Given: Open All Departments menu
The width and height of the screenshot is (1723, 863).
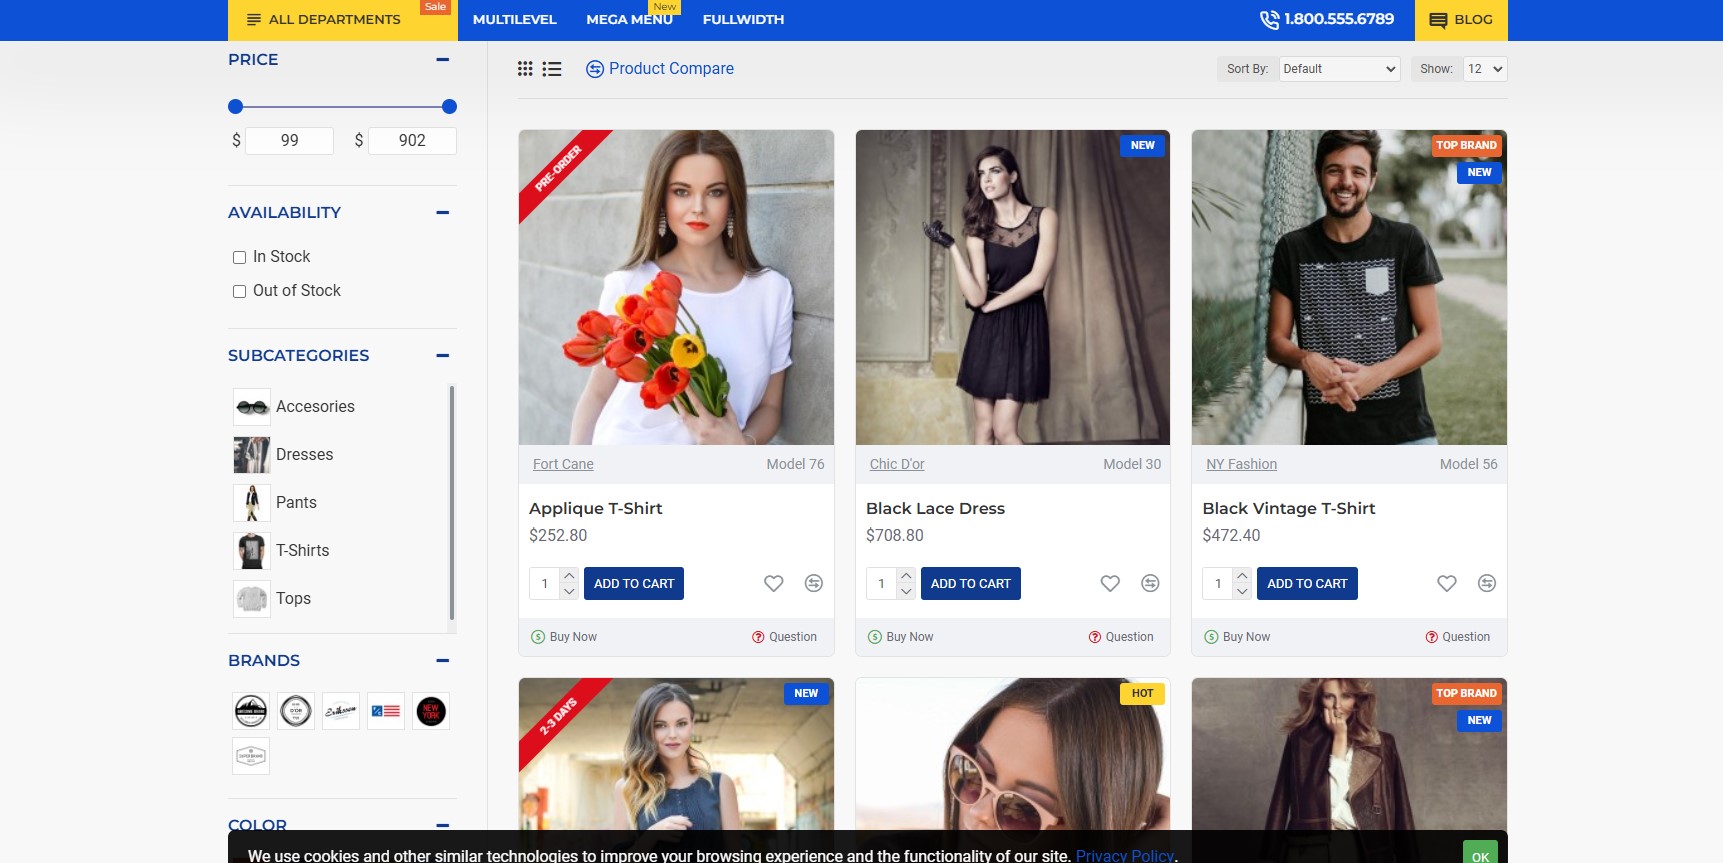Looking at the screenshot, I should (343, 20).
